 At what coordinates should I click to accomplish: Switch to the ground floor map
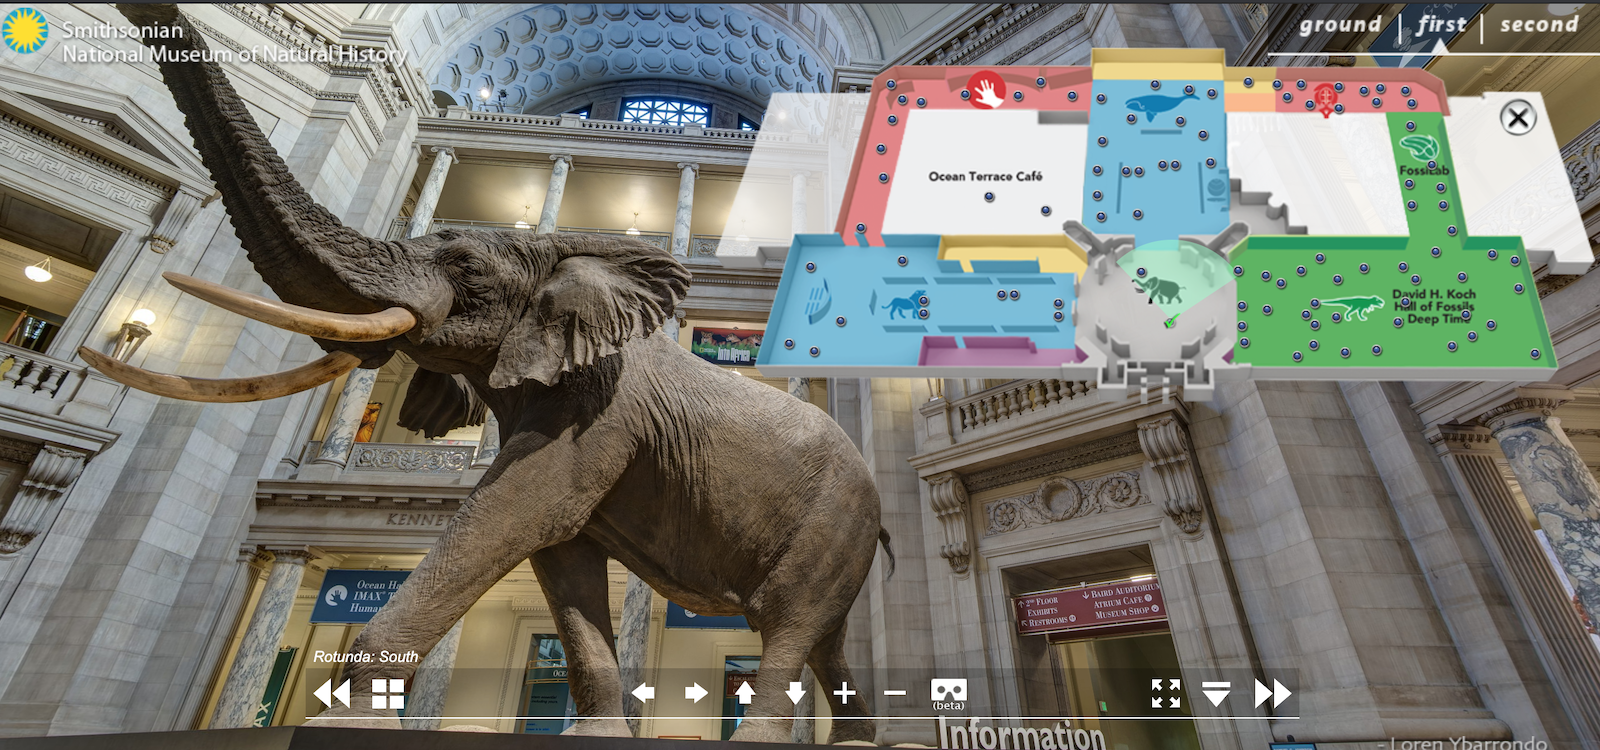(1340, 25)
